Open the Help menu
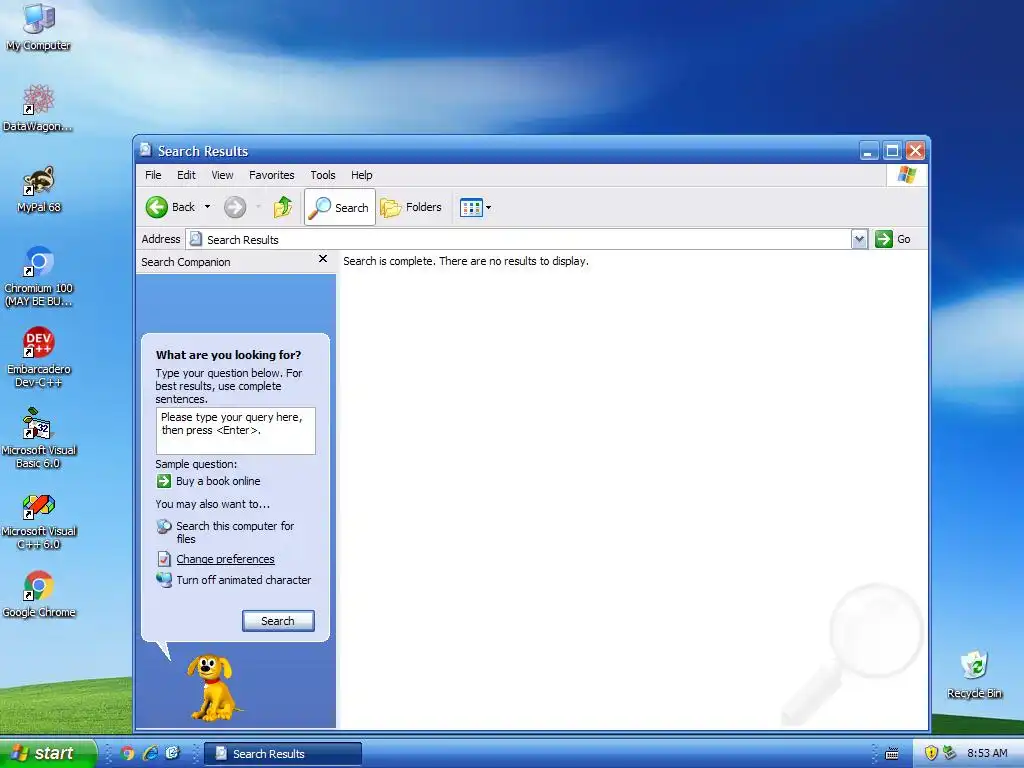Viewport: 1024px width, 768px height. [x=361, y=175]
